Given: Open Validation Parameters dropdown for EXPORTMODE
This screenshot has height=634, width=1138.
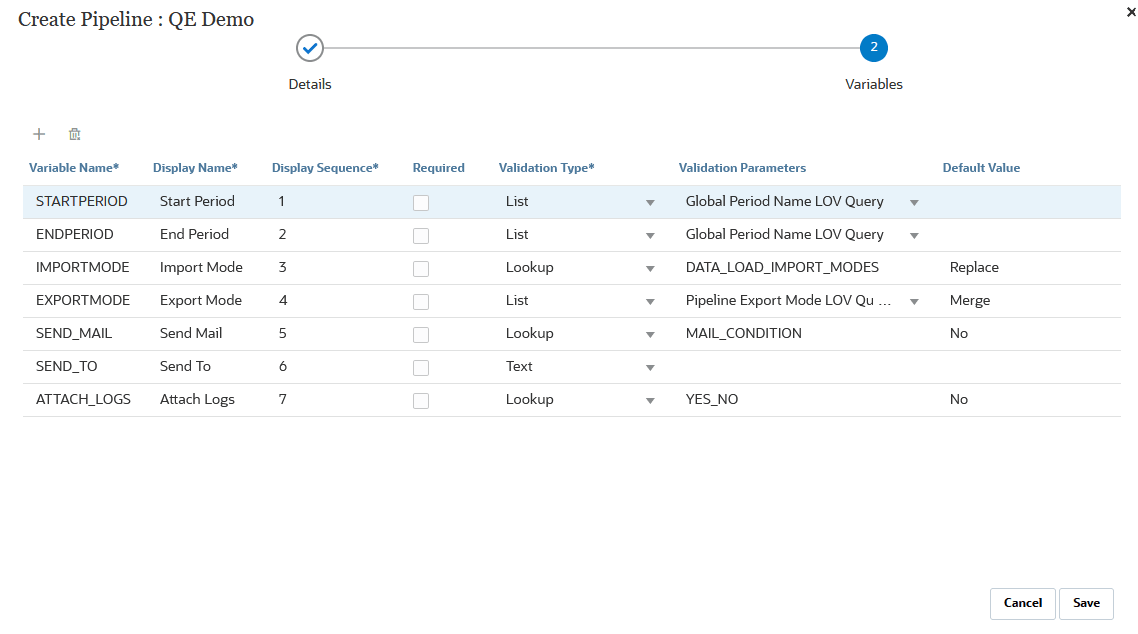Looking at the screenshot, I should [914, 301].
